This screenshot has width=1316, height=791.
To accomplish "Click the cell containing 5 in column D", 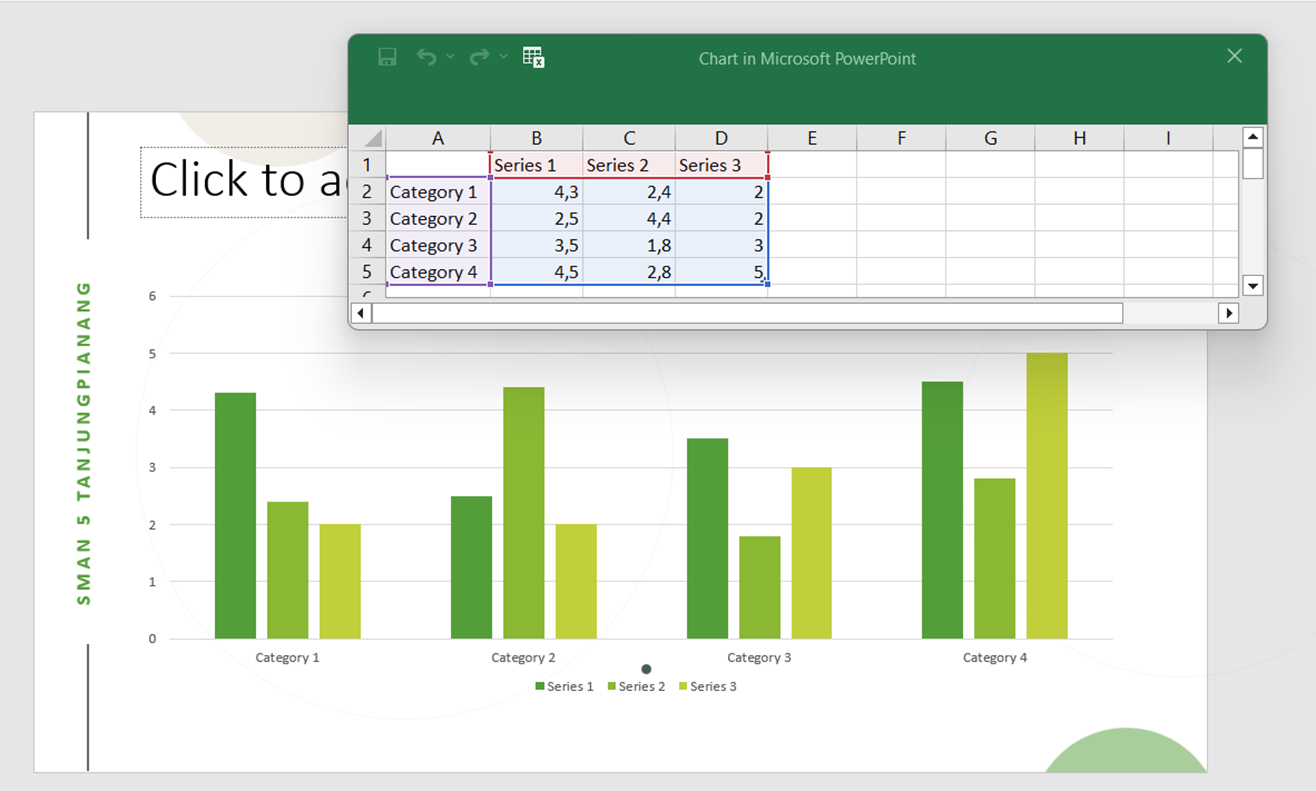I will pyautogui.click(x=721, y=272).
